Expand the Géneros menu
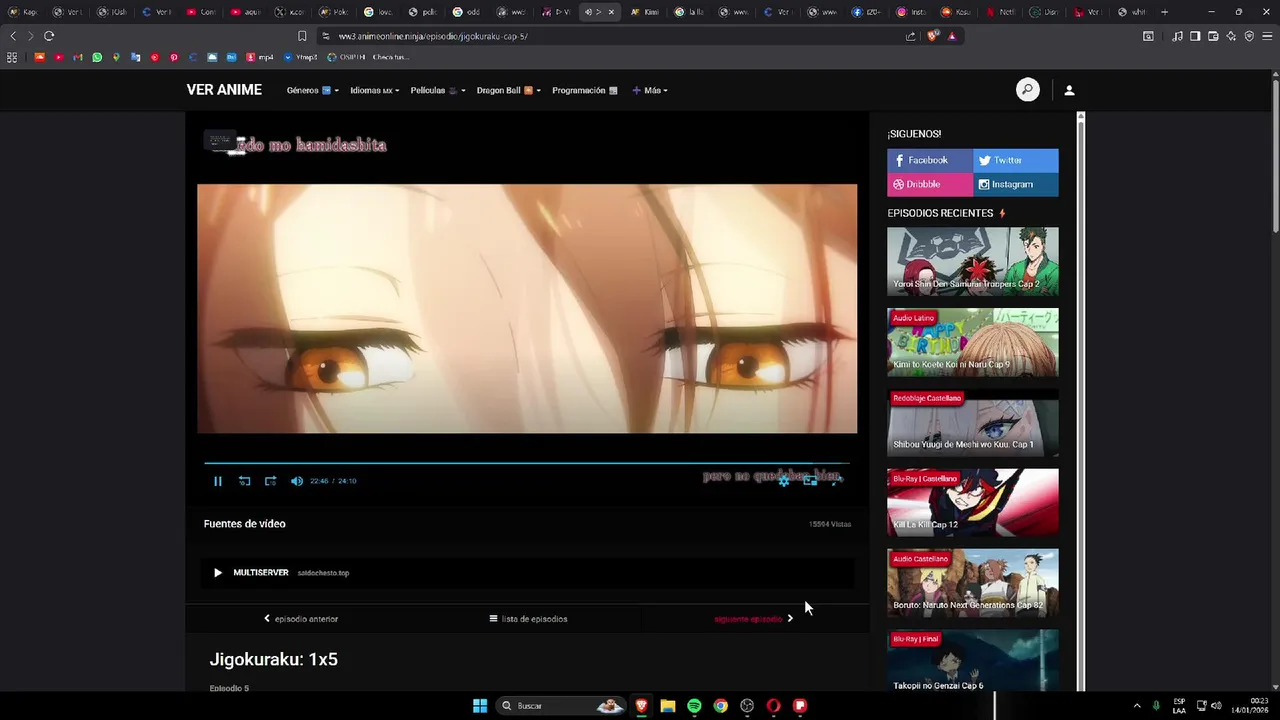Screen dimensions: 1280x720 click(312, 90)
